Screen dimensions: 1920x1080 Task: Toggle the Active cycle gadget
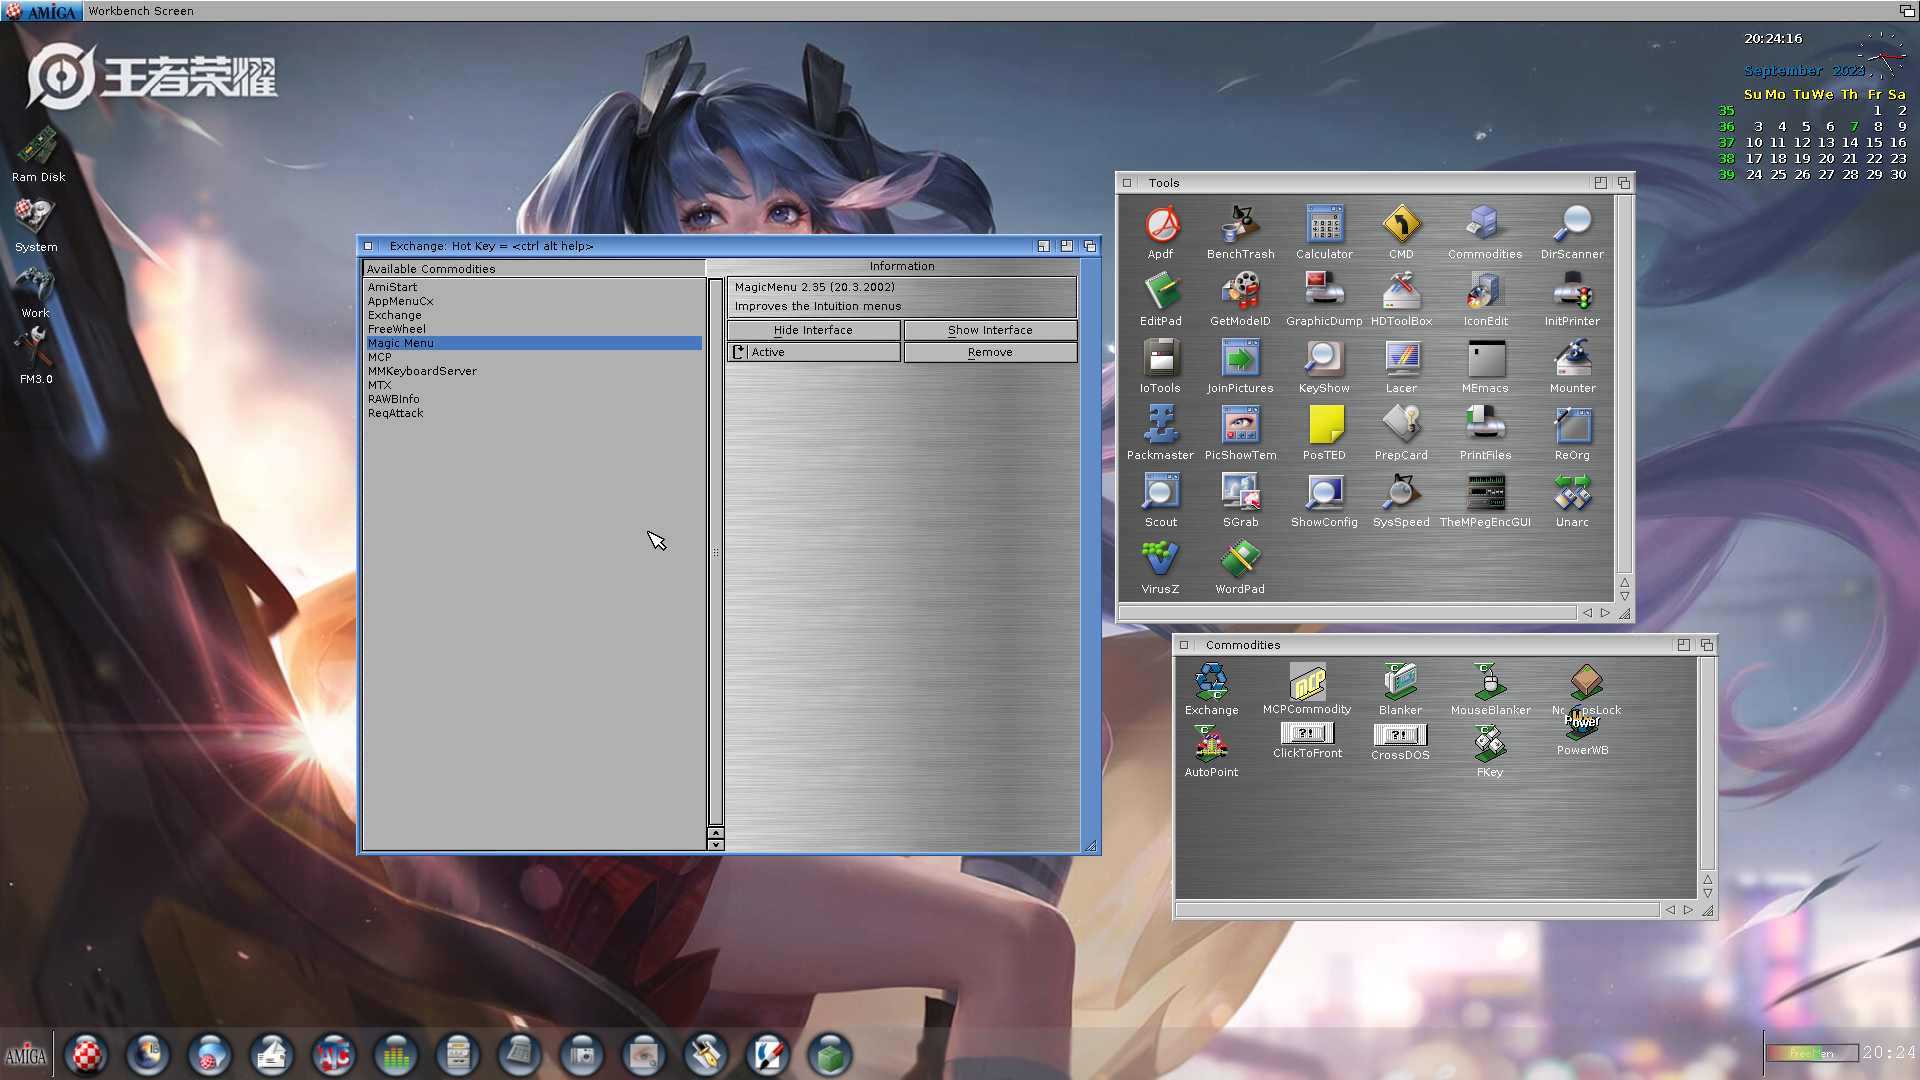pyautogui.click(x=813, y=352)
